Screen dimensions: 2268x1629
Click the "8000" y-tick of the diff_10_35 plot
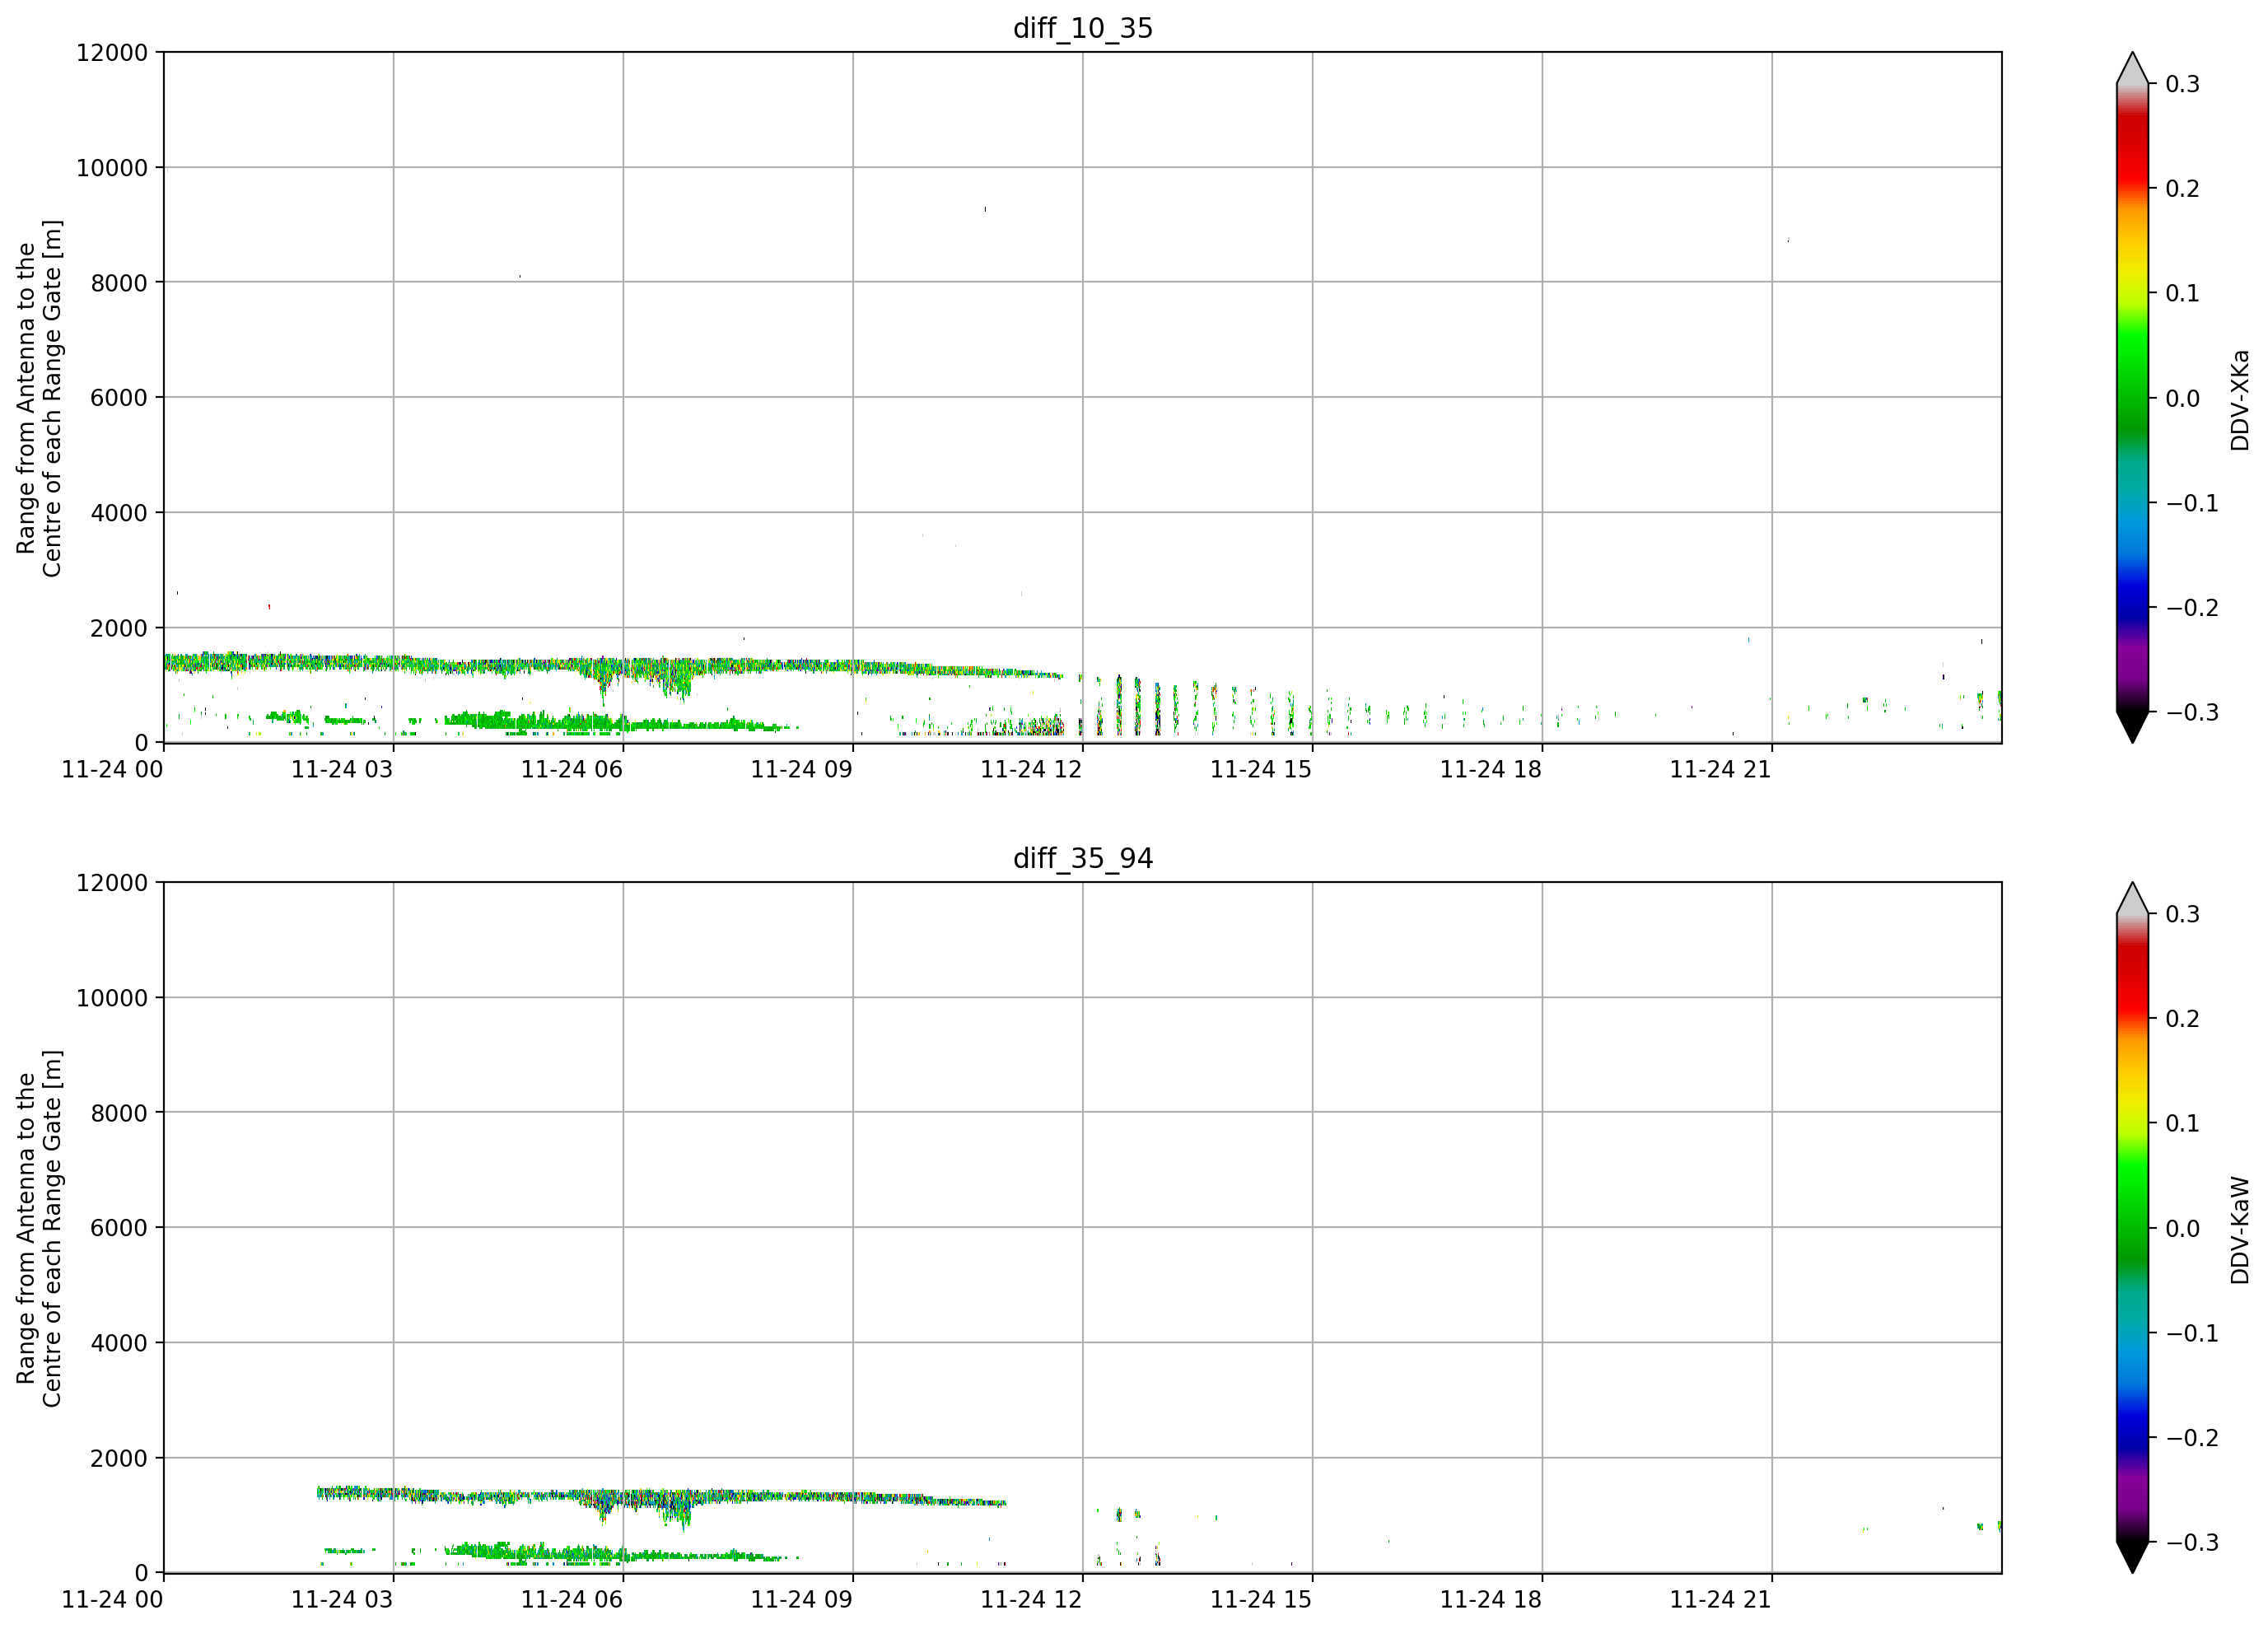[119, 282]
